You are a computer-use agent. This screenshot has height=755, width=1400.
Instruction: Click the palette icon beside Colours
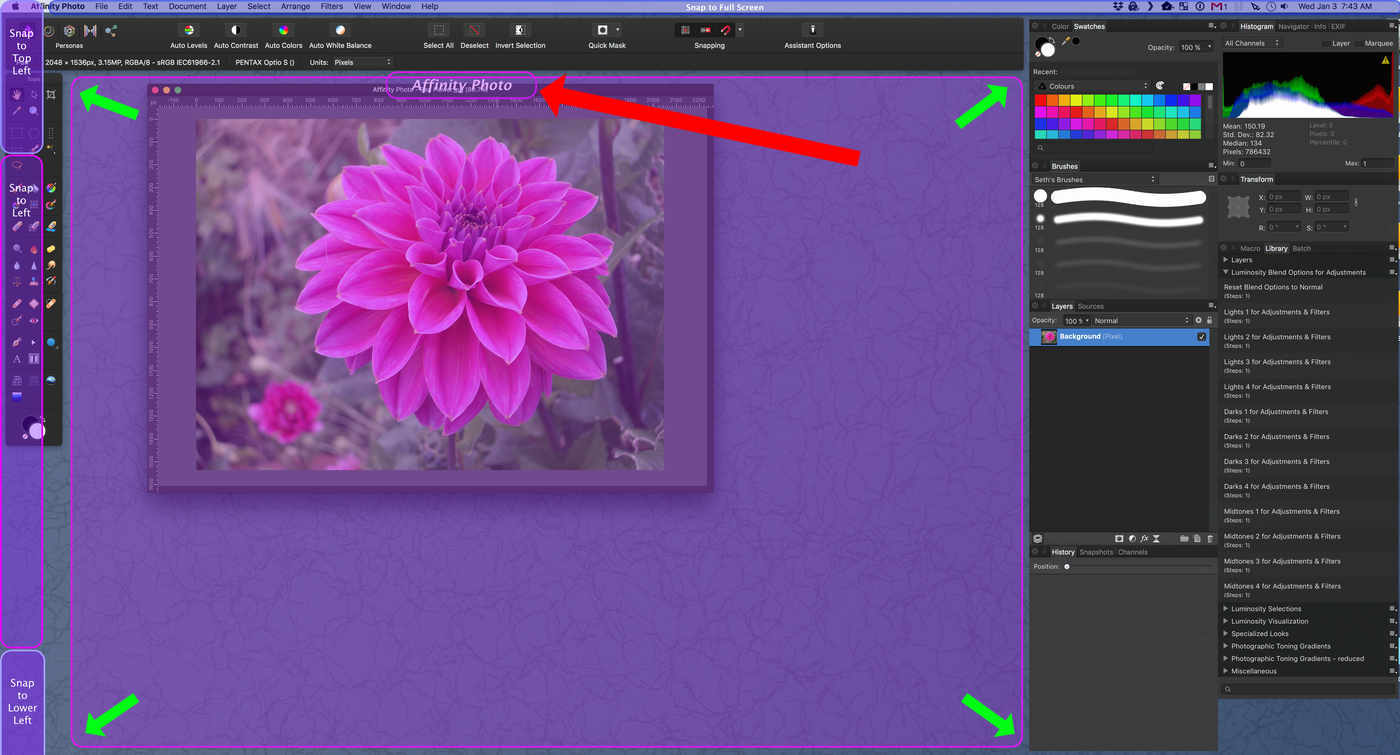pos(1160,86)
